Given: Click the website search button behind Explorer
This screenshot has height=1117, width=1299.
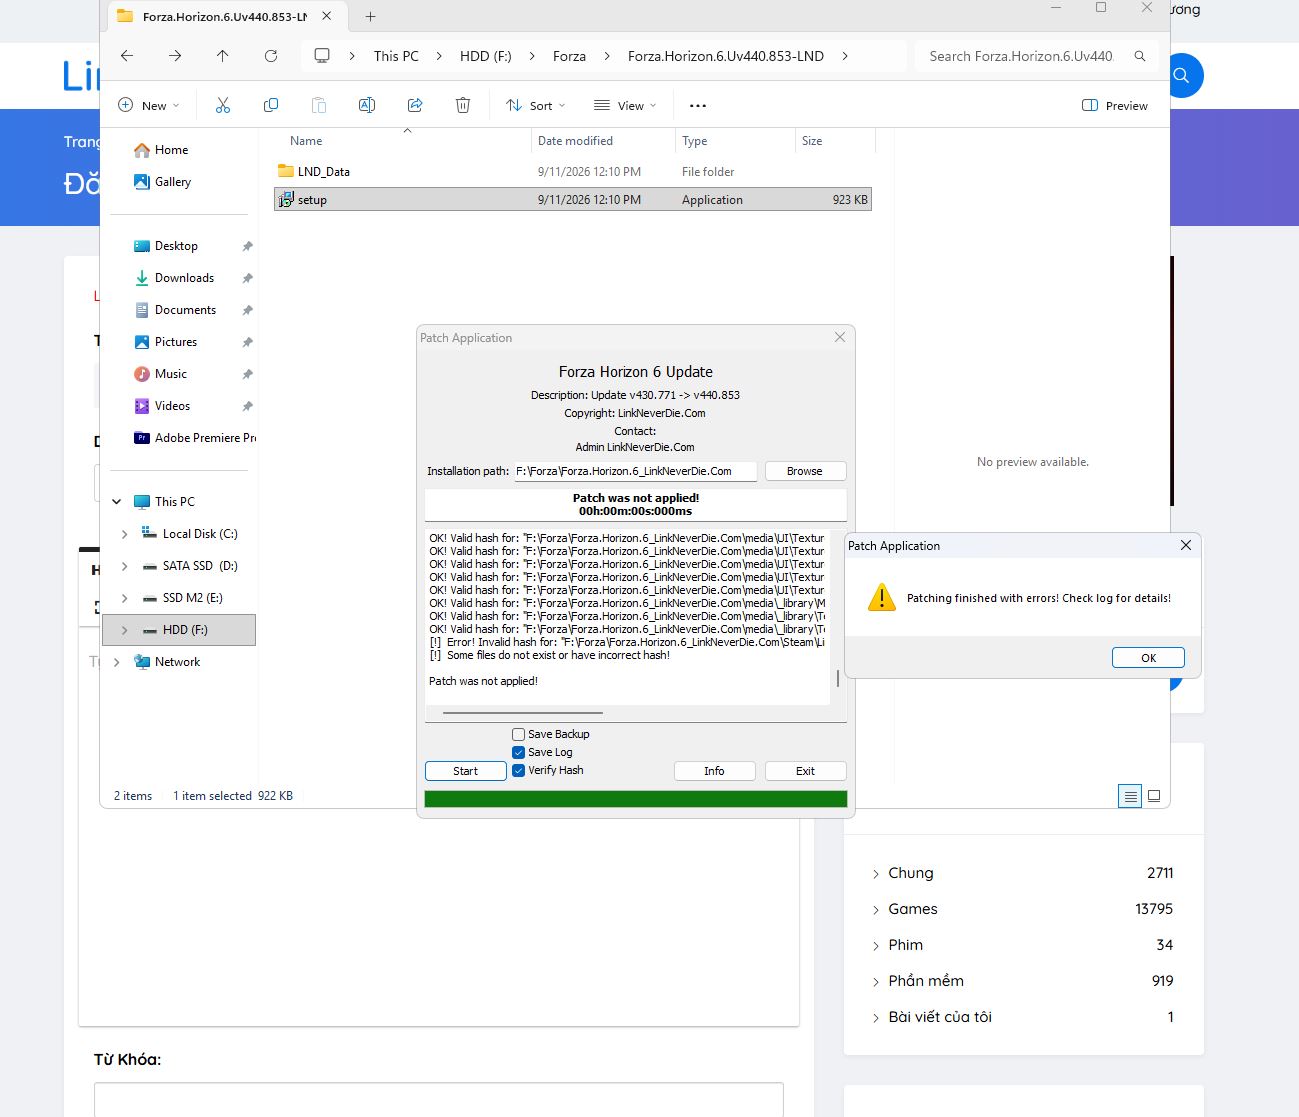Looking at the screenshot, I should [1181, 75].
